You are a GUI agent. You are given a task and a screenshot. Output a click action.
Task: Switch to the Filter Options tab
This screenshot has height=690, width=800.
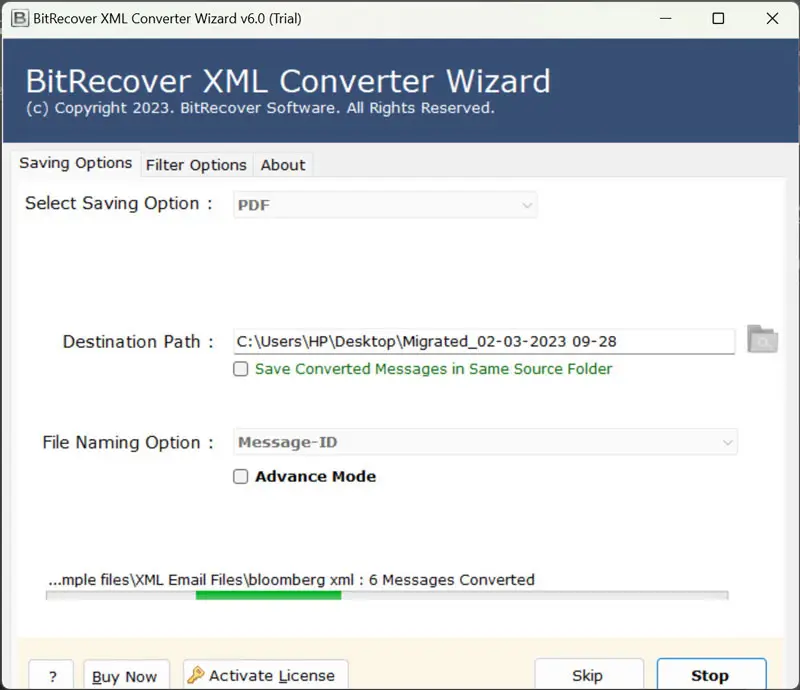pos(196,165)
